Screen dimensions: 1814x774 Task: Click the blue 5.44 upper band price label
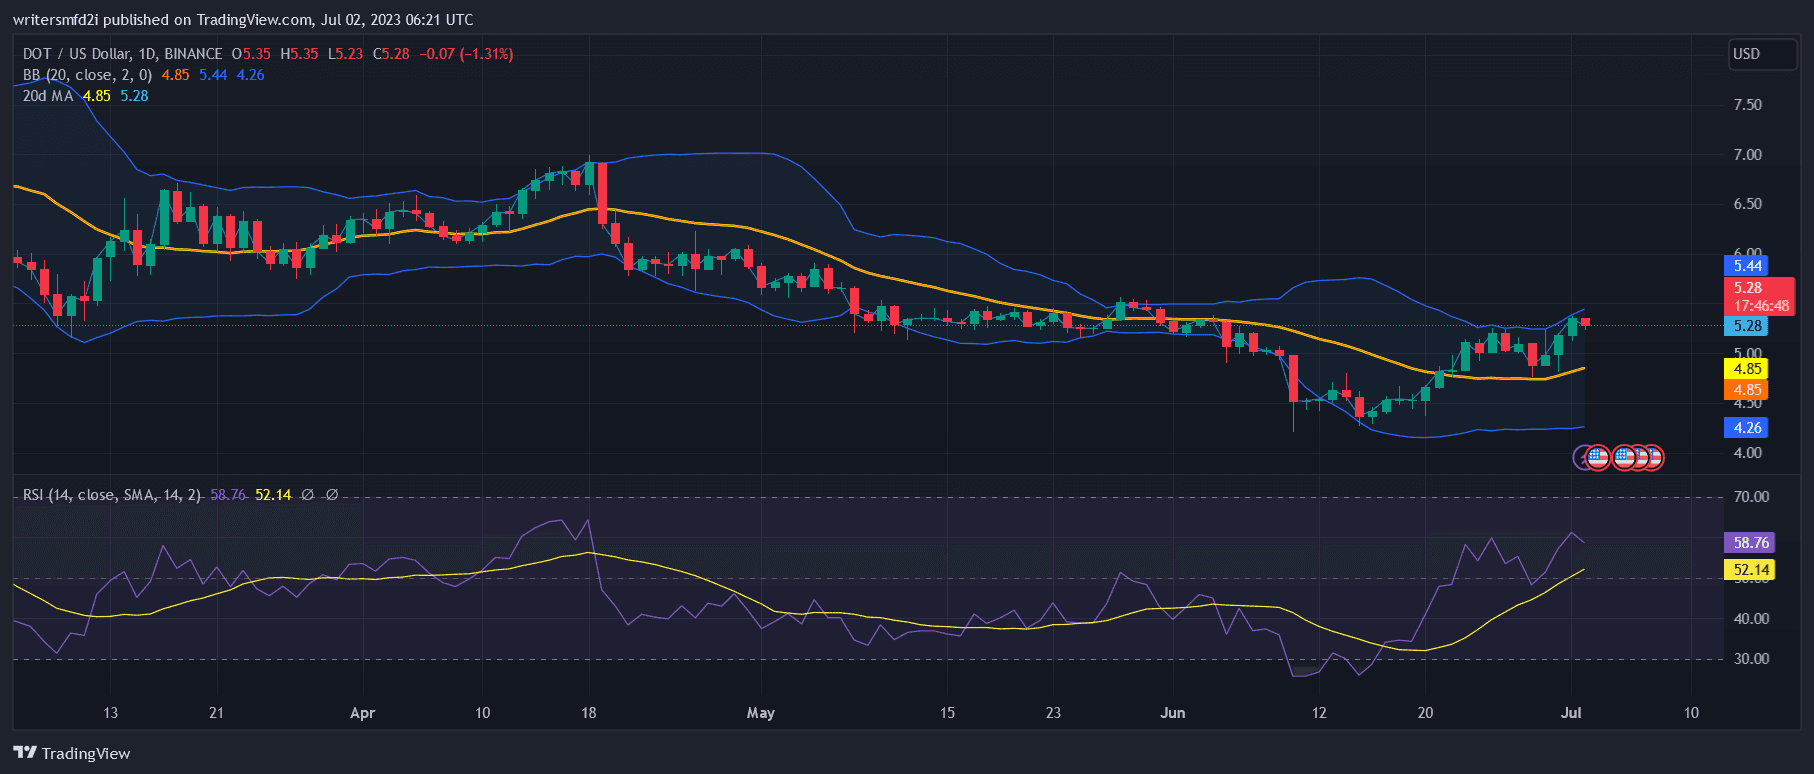[x=1746, y=266]
